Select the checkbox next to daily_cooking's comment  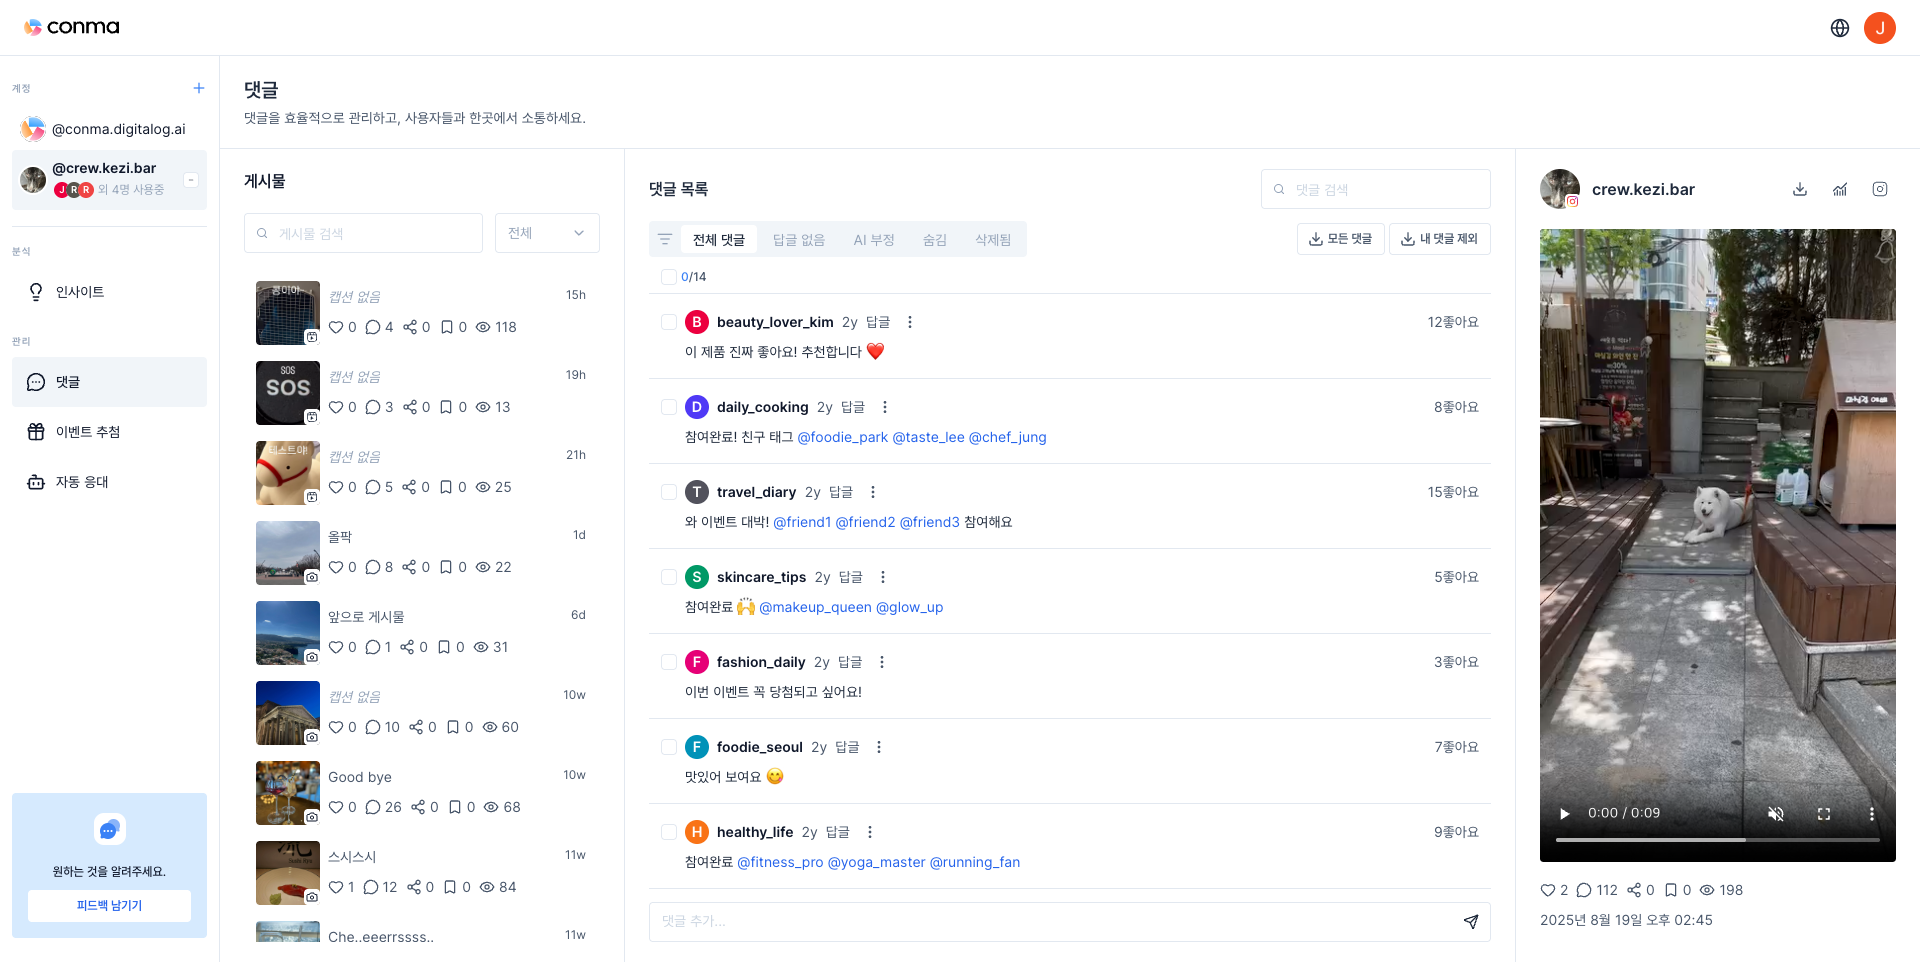click(x=669, y=407)
